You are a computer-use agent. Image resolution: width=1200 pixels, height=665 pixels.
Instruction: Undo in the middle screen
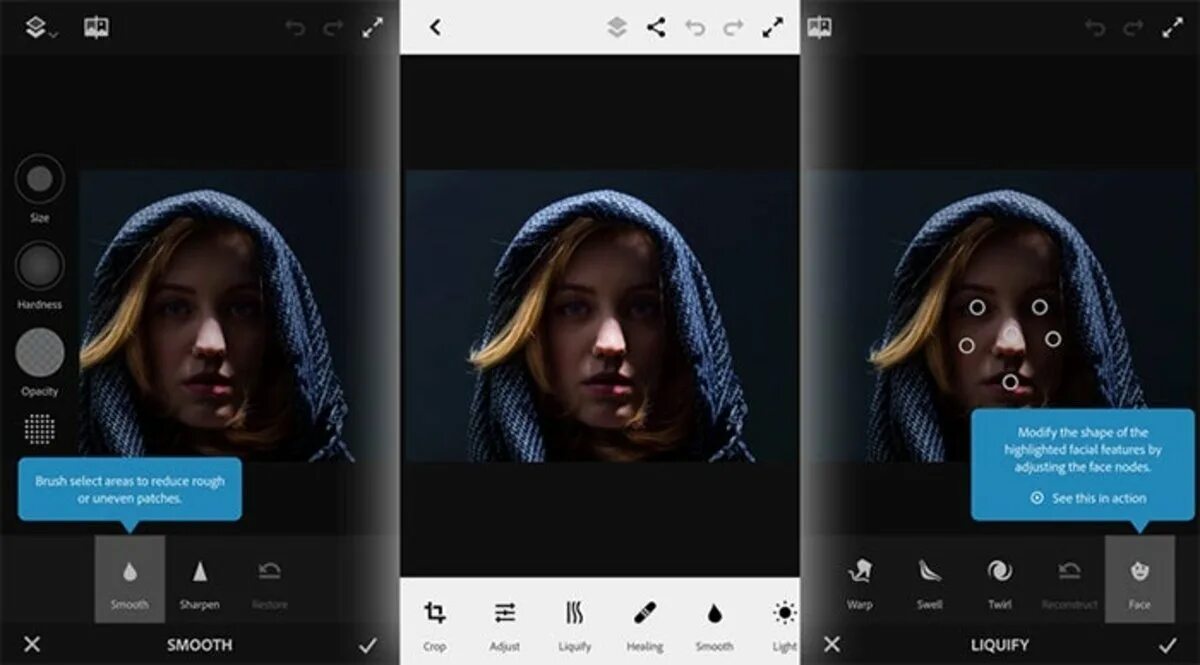pyautogui.click(x=695, y=28)
